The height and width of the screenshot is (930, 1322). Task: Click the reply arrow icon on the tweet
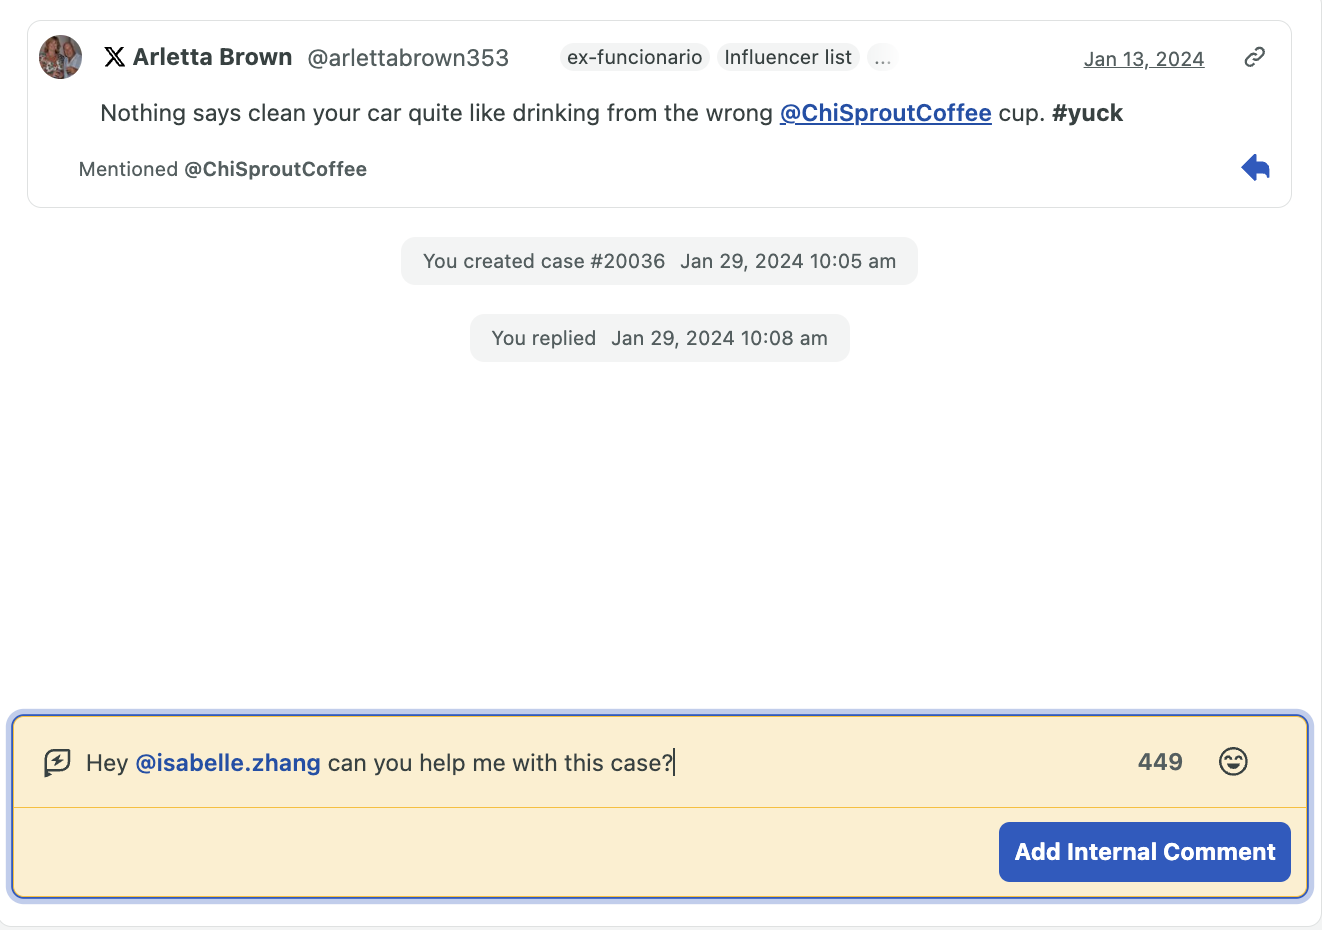pos(1255,168)
